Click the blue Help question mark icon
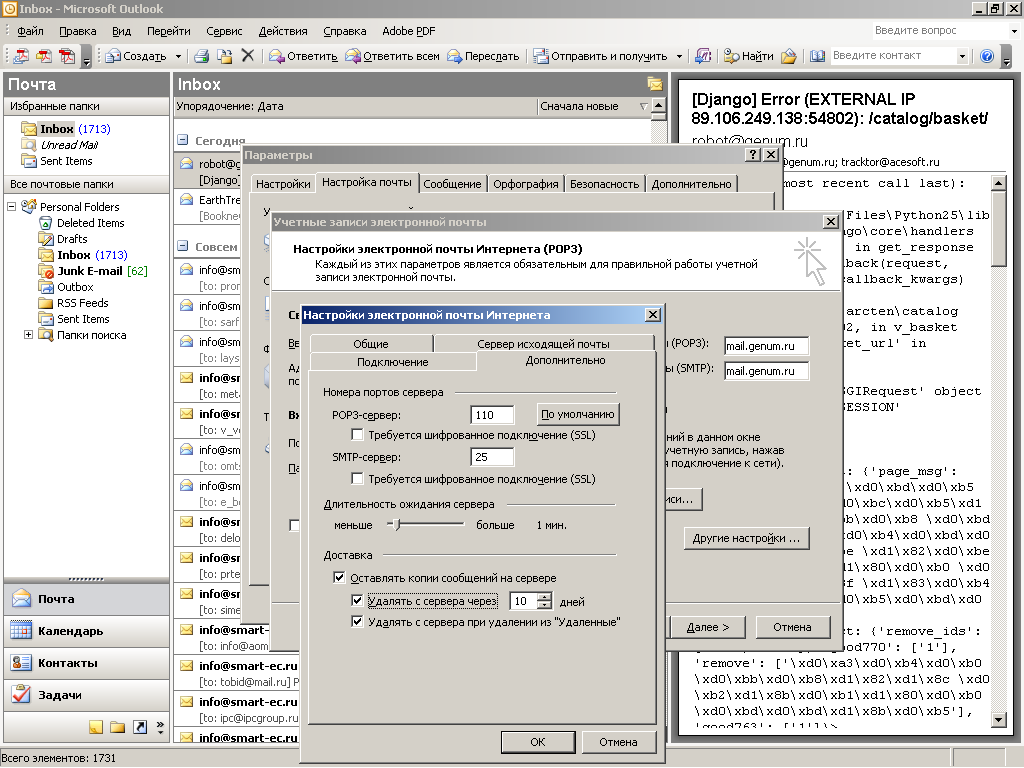Screen dimensions: 1024x768 coord(987,56)
